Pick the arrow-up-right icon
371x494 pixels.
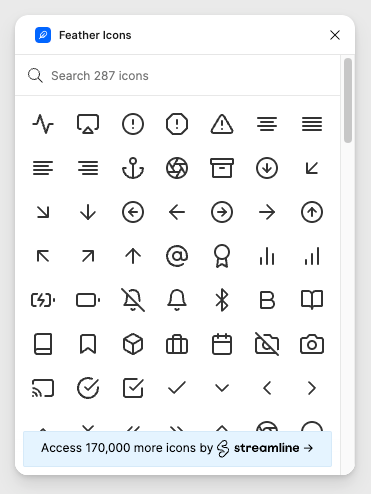pyautogui.click(x=88, y=256)
